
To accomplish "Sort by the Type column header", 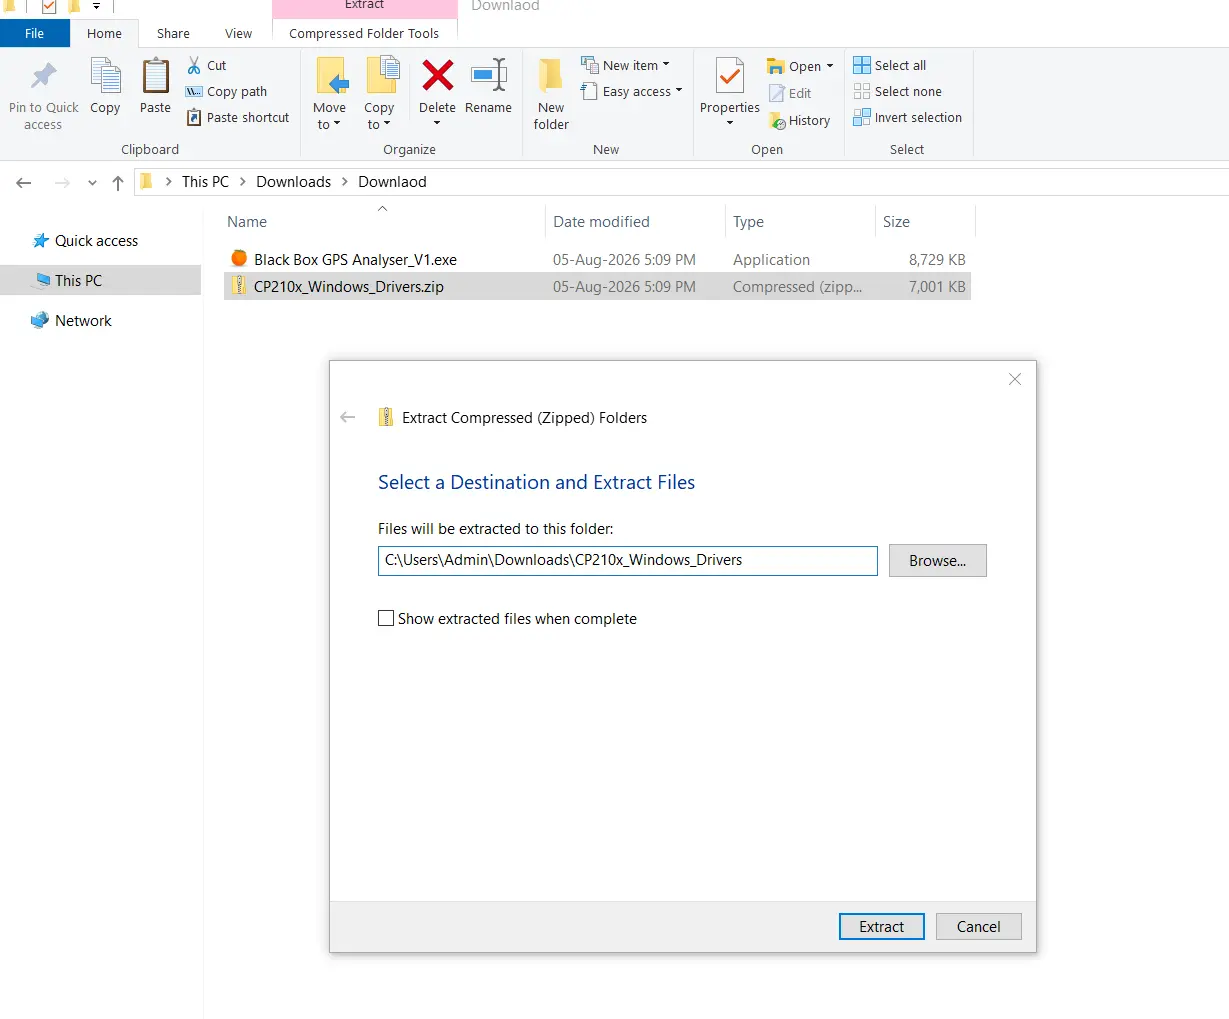I will (799, 221).
